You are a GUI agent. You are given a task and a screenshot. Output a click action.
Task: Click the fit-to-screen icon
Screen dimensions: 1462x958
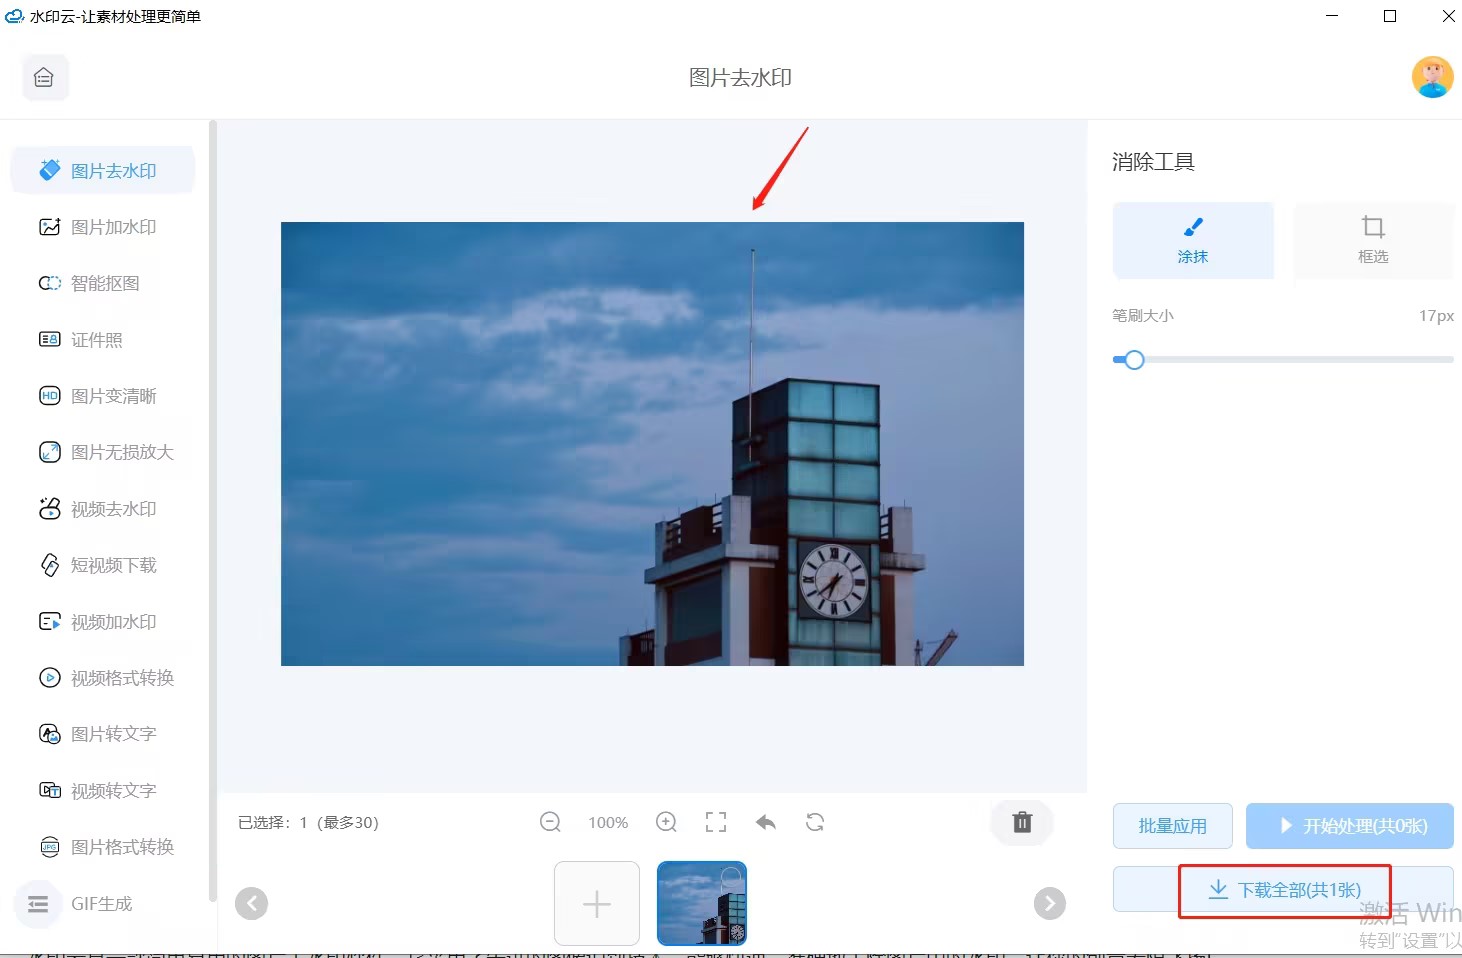click(716, 822)
